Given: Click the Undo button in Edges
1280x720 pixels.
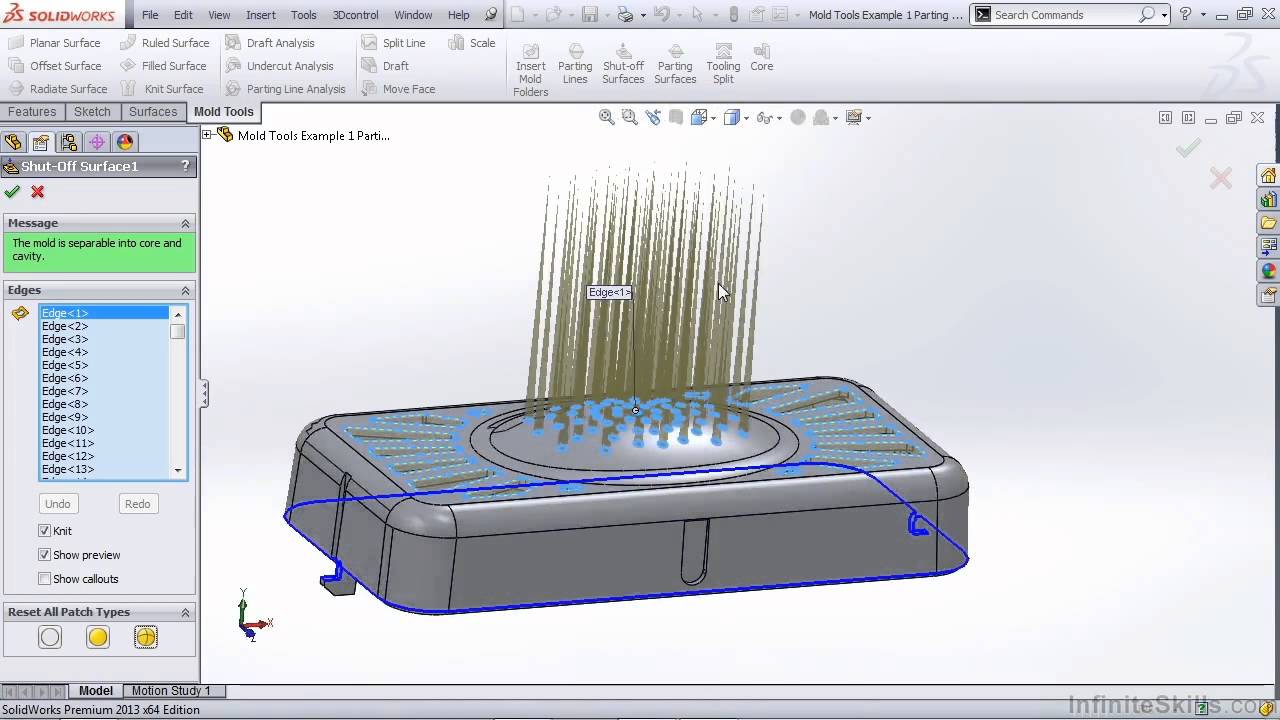Looking at the screenshot, I should coord(58,504).
